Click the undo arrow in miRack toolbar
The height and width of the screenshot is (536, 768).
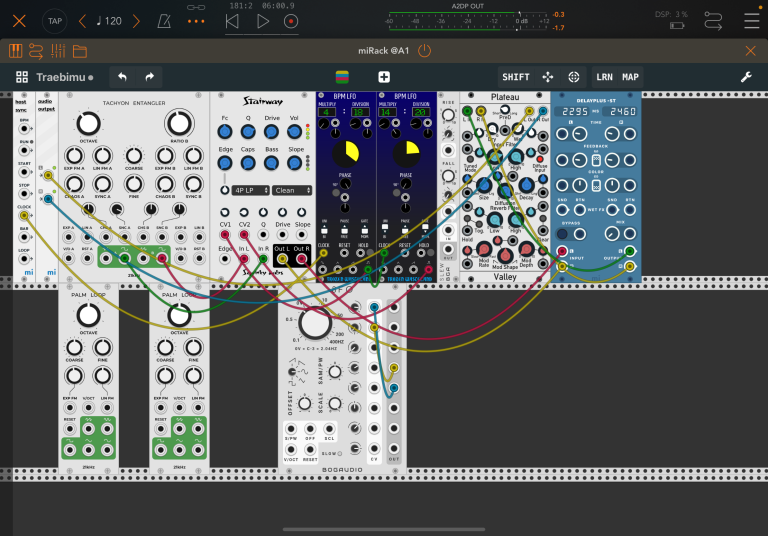click(122, 77)
